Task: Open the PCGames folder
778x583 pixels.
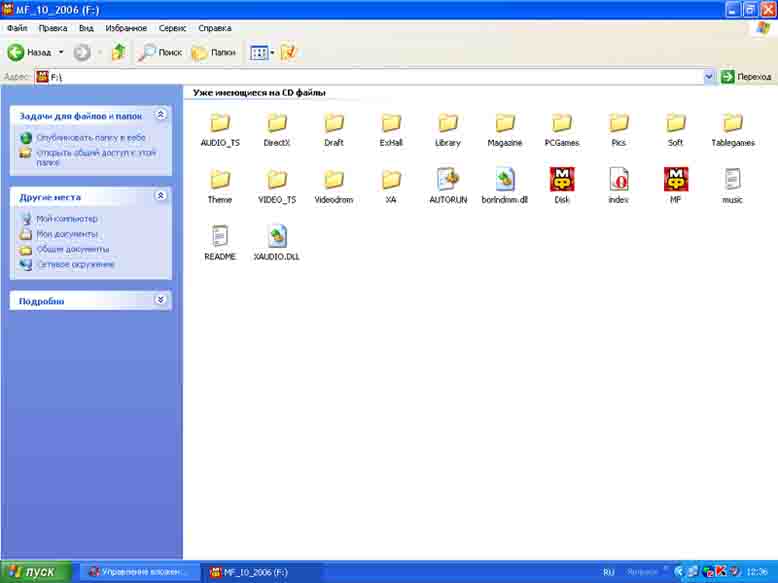Action: 562,123
